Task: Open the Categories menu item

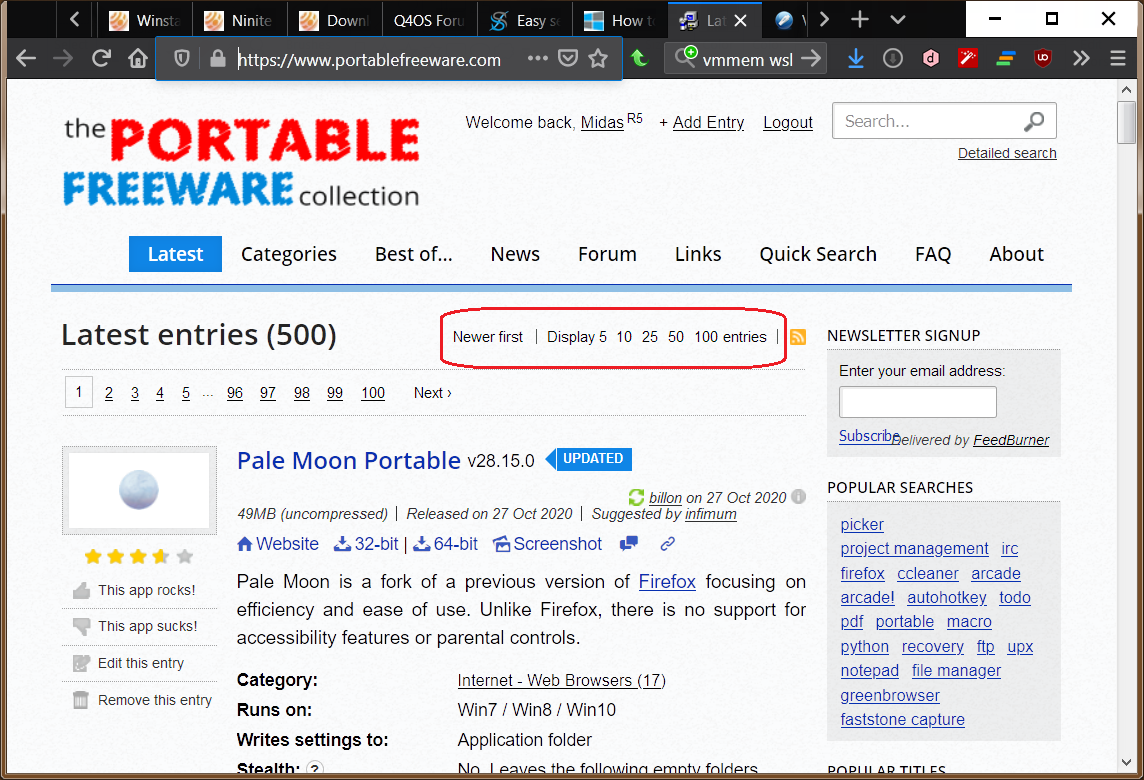Action: coord(289,254)
